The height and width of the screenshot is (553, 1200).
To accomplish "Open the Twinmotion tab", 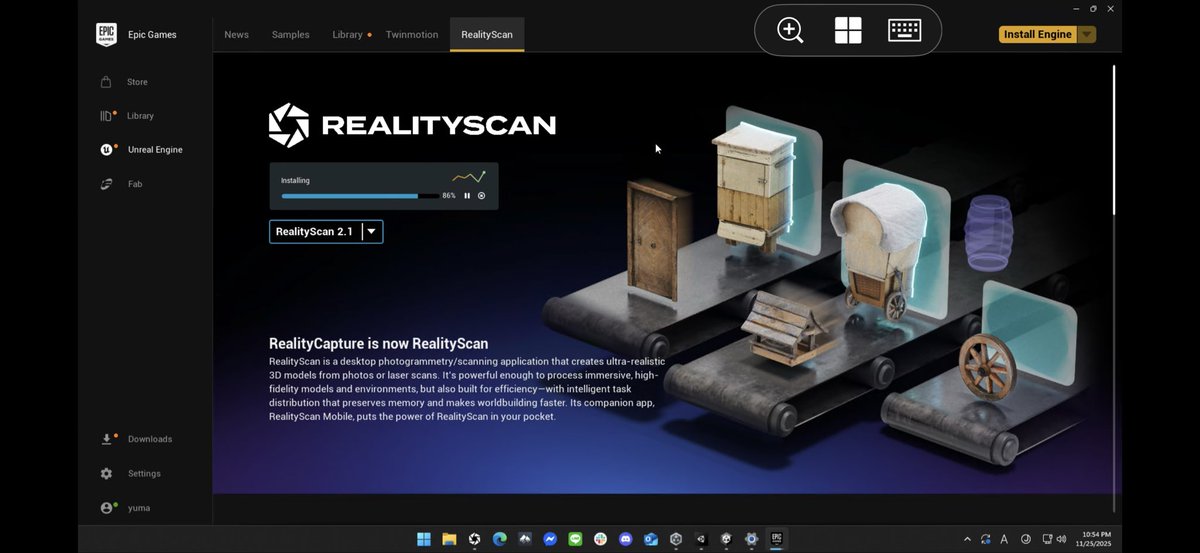I will 412,34.
